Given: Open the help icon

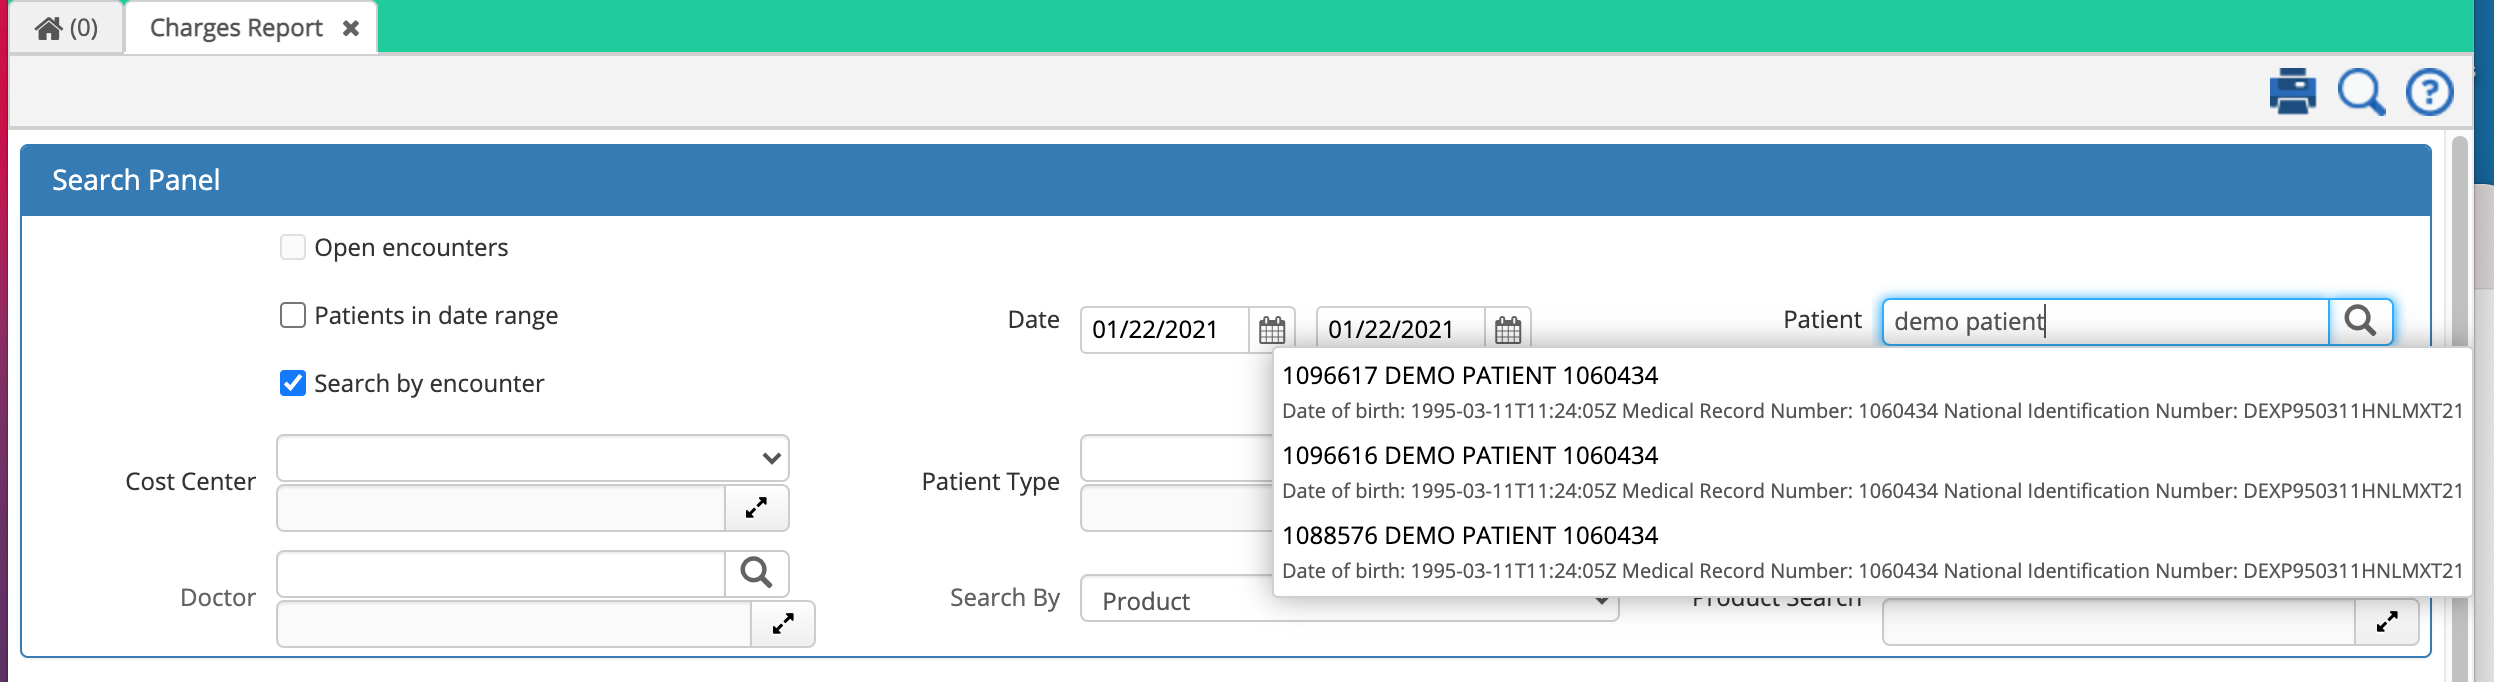Looking at the screenshot, I should 2430,91.
